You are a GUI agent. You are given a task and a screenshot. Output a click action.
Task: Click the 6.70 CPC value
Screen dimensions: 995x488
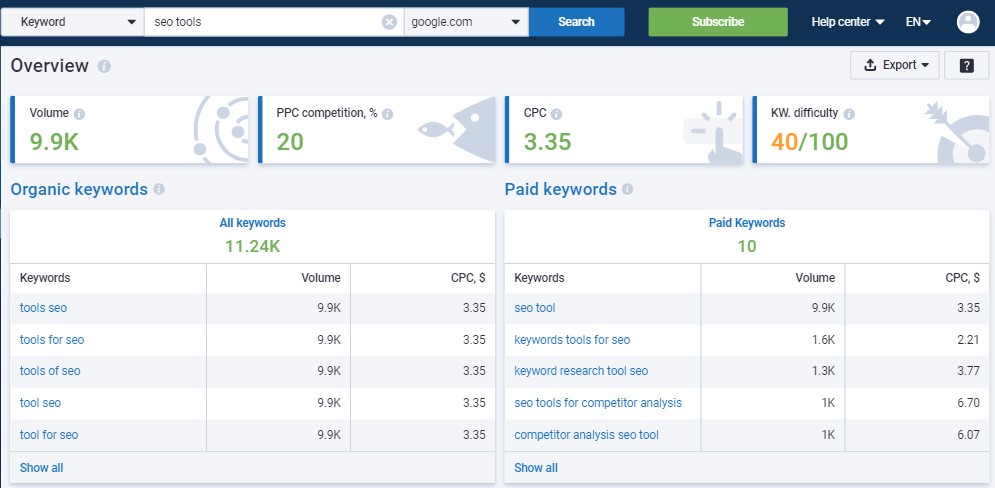(x=968, y=403)
